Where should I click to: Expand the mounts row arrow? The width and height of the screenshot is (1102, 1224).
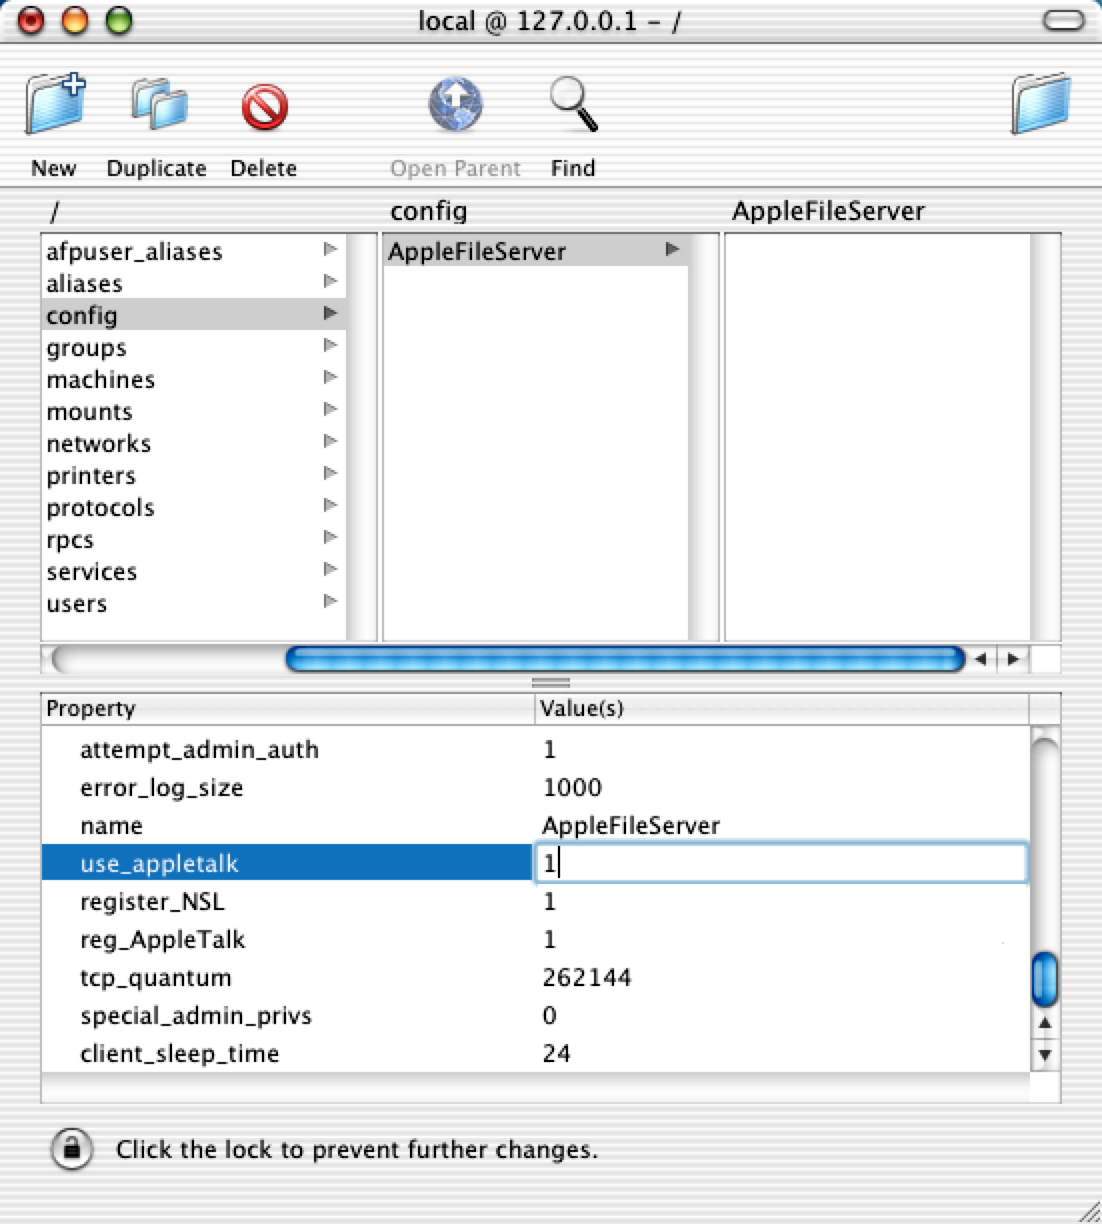pyautogui.click(x=330, y=409)
